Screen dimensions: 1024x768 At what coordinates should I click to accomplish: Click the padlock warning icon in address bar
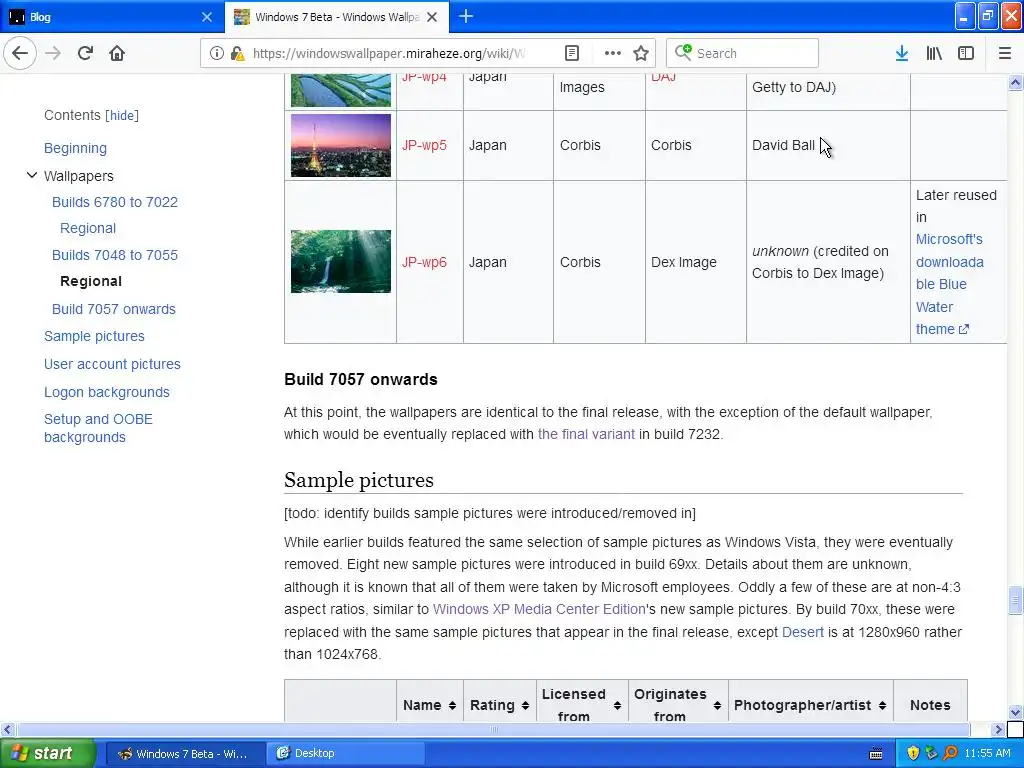pos(237,54)
